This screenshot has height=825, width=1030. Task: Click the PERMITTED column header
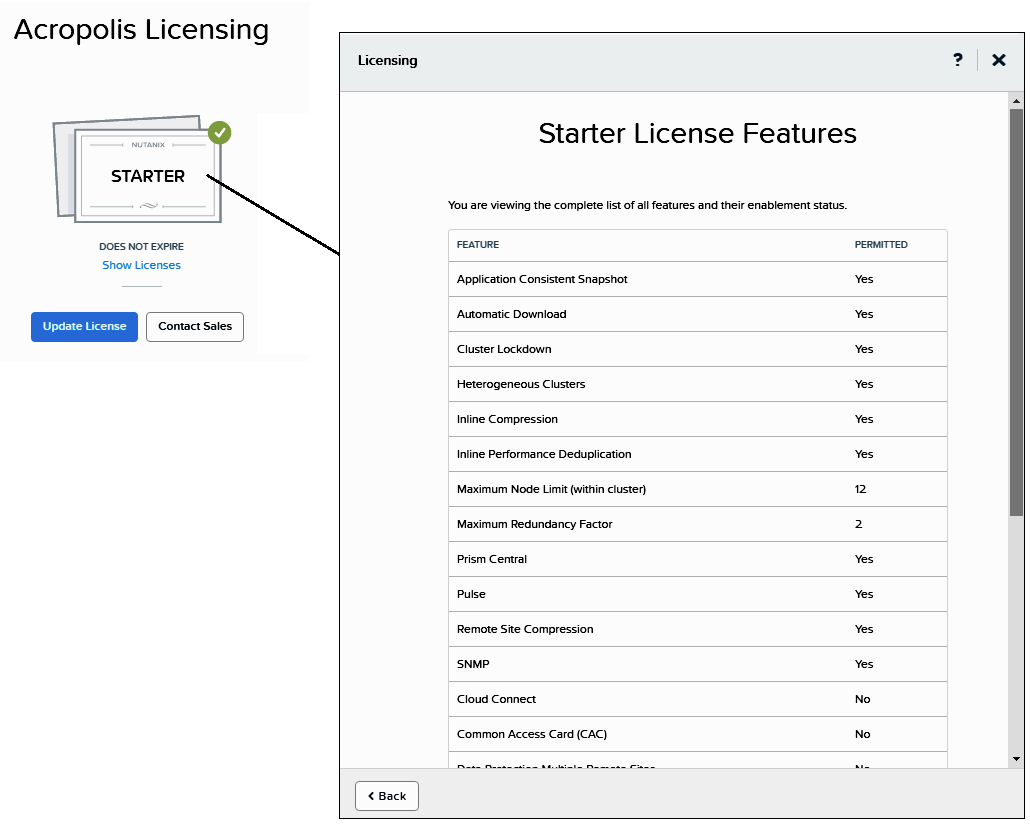(x=881, y=244)
